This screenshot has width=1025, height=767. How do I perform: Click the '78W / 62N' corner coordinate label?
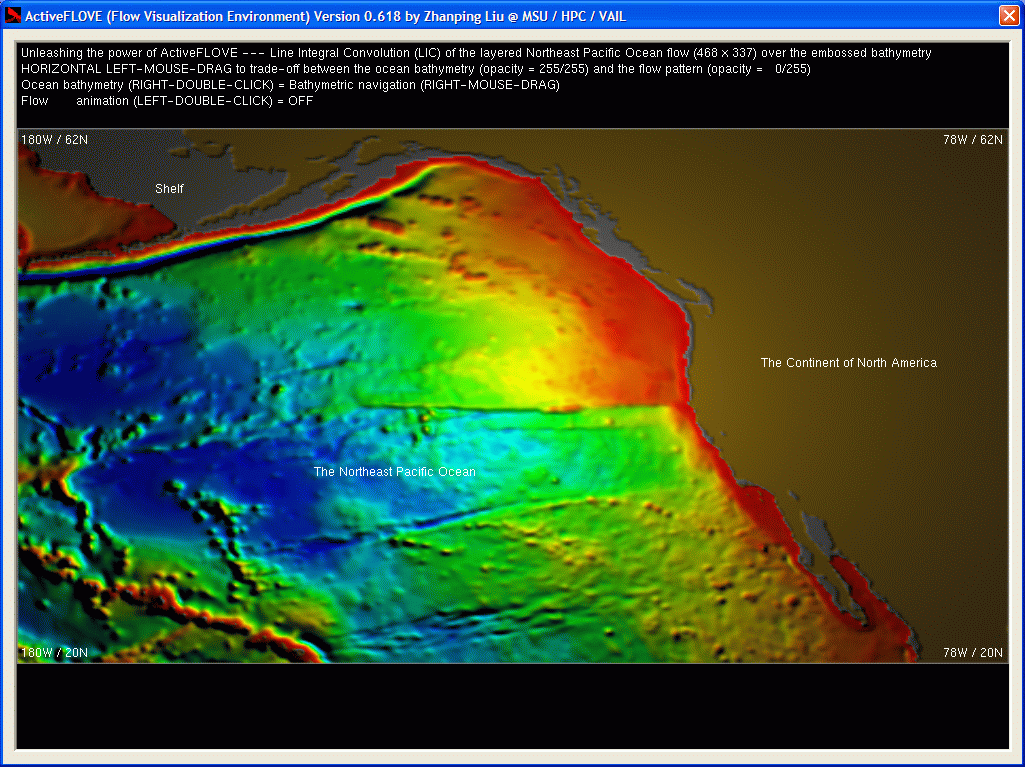(972, 140)
